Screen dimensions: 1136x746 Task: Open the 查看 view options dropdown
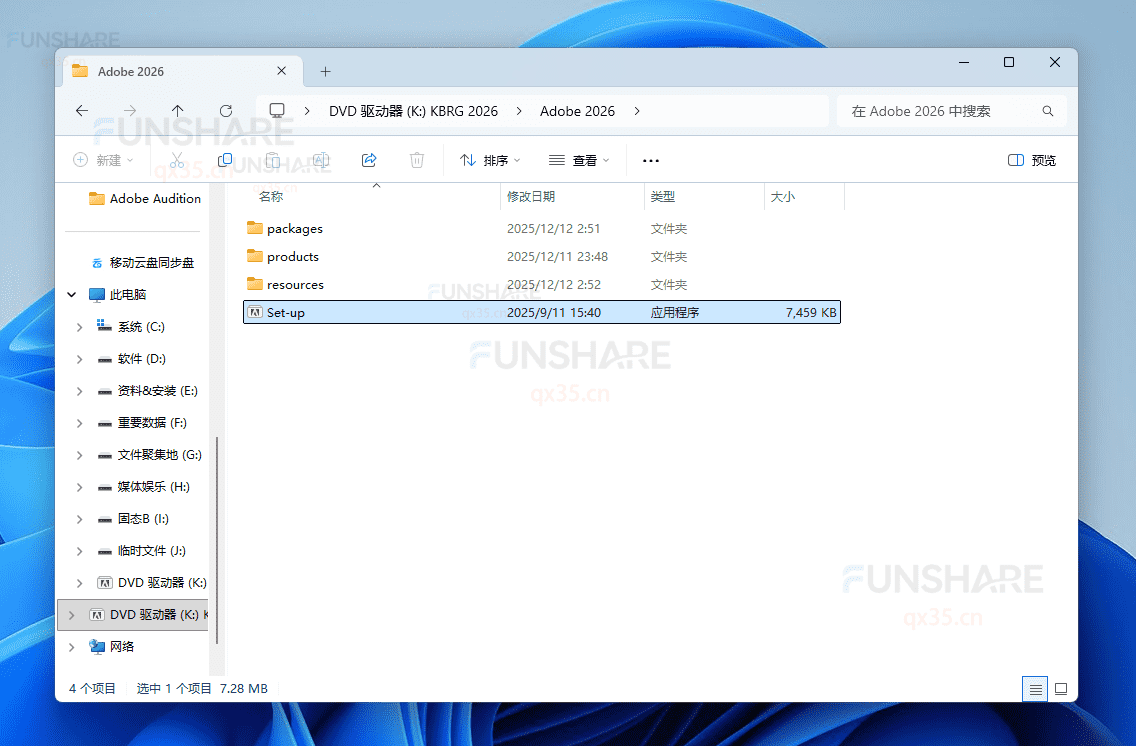(x=580, y=160)
